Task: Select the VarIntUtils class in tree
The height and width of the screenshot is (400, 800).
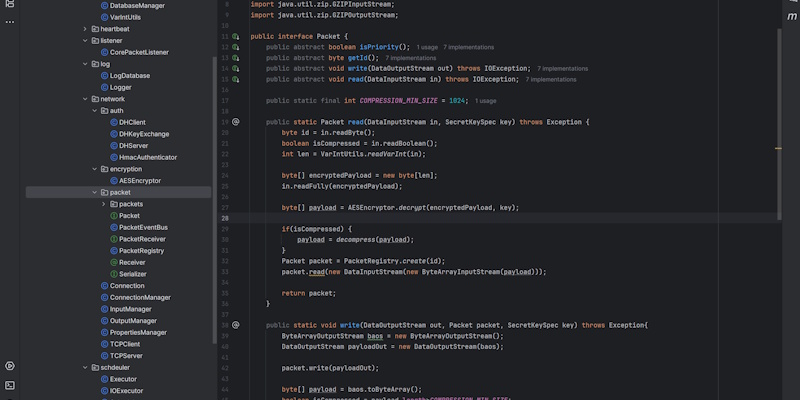Action: pyautogui.click(x=125, y=17)
